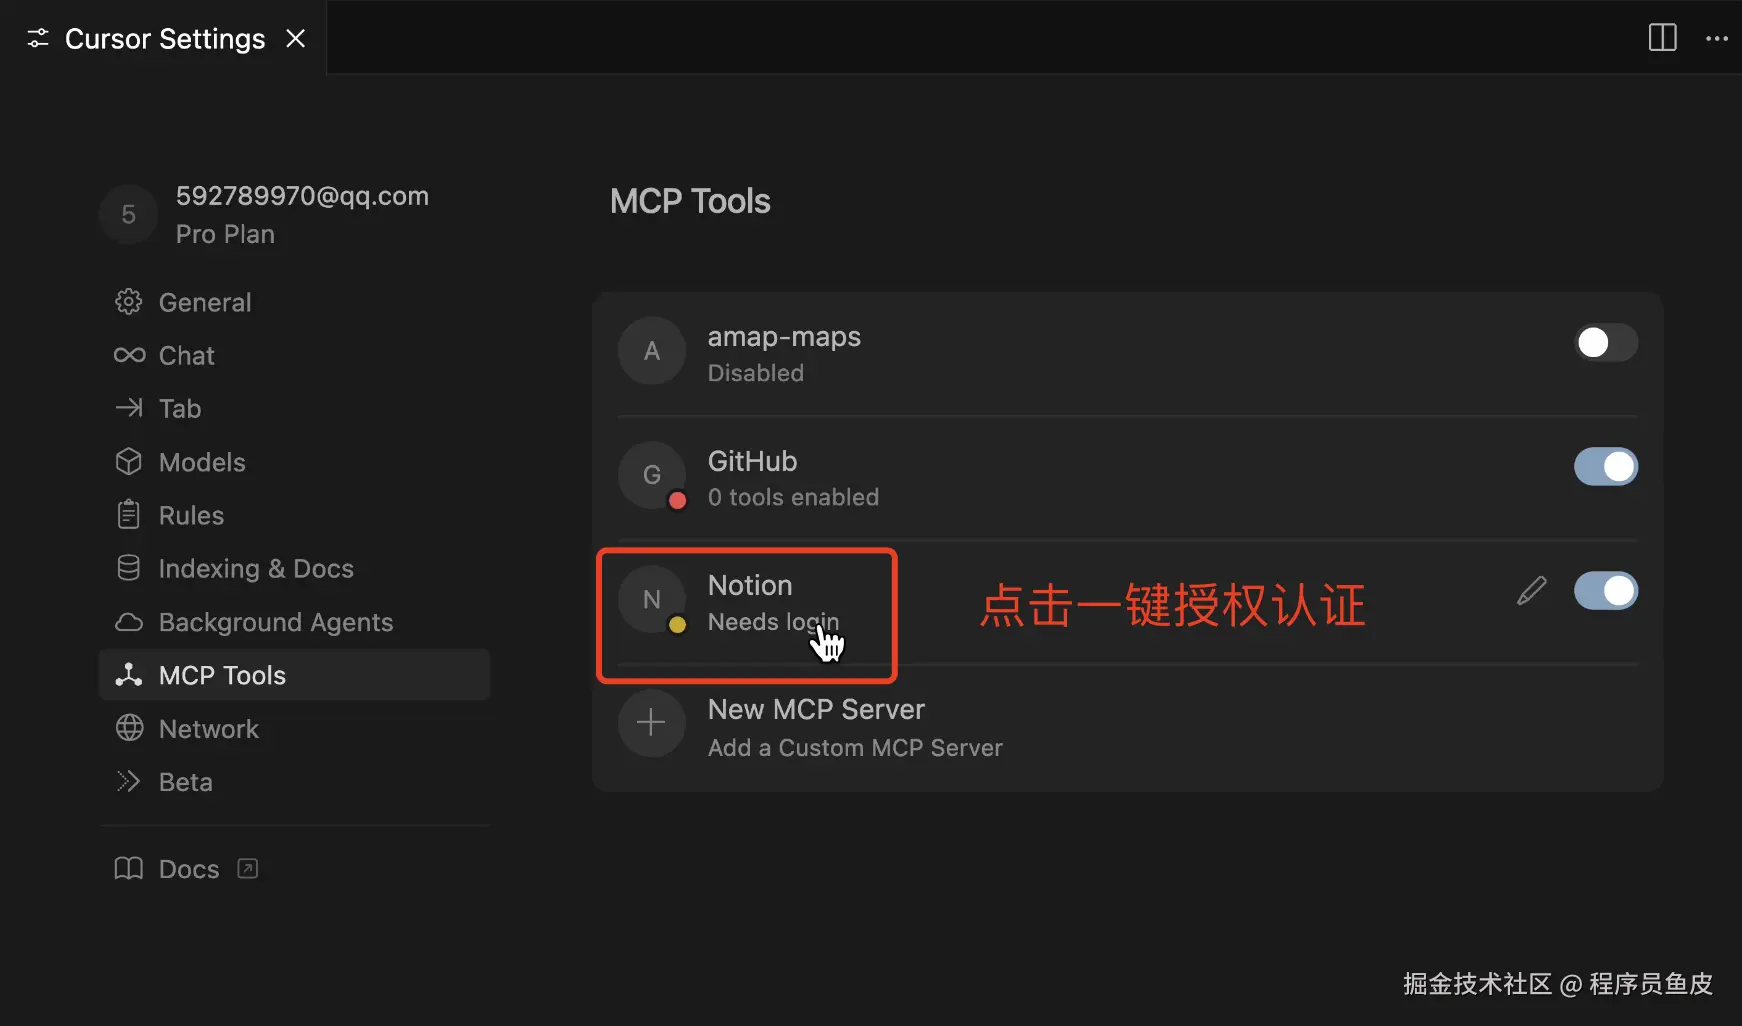Open the more actions ellipsis menu
Screen dimensions: 1742x1026
click(1717, 38)
